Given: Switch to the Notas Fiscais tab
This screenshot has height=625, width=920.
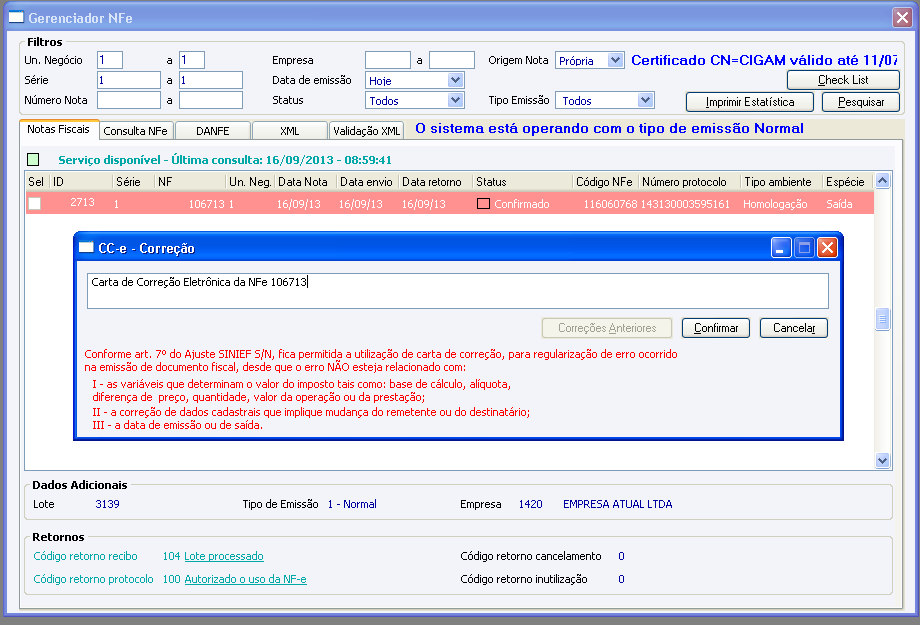Looking at the screenshot, I should [58, 129].
